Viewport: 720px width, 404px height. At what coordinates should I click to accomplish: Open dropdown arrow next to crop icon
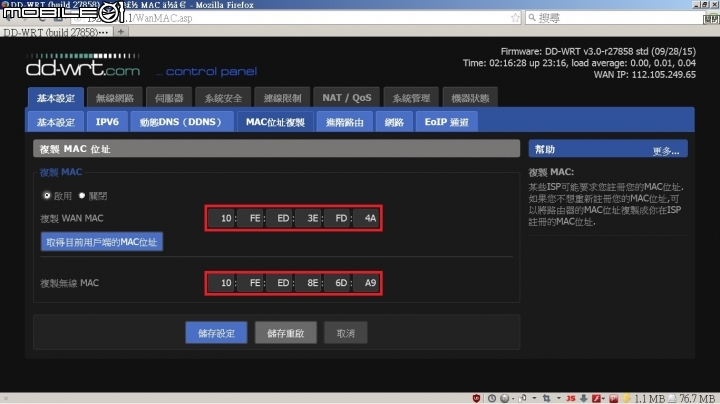(559, 398)
